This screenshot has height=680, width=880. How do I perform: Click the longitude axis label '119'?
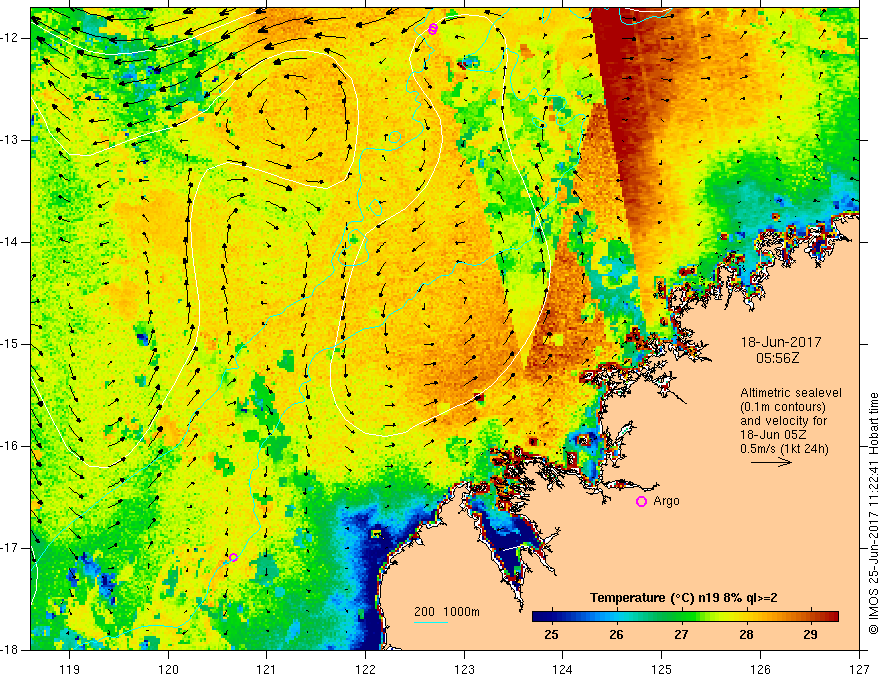tap(70, 669)
